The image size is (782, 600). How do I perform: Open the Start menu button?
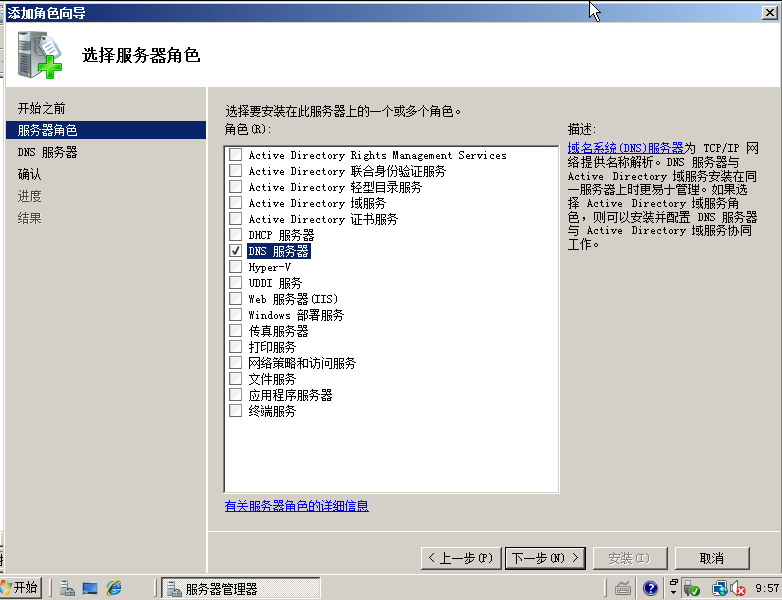pos(20,588)
